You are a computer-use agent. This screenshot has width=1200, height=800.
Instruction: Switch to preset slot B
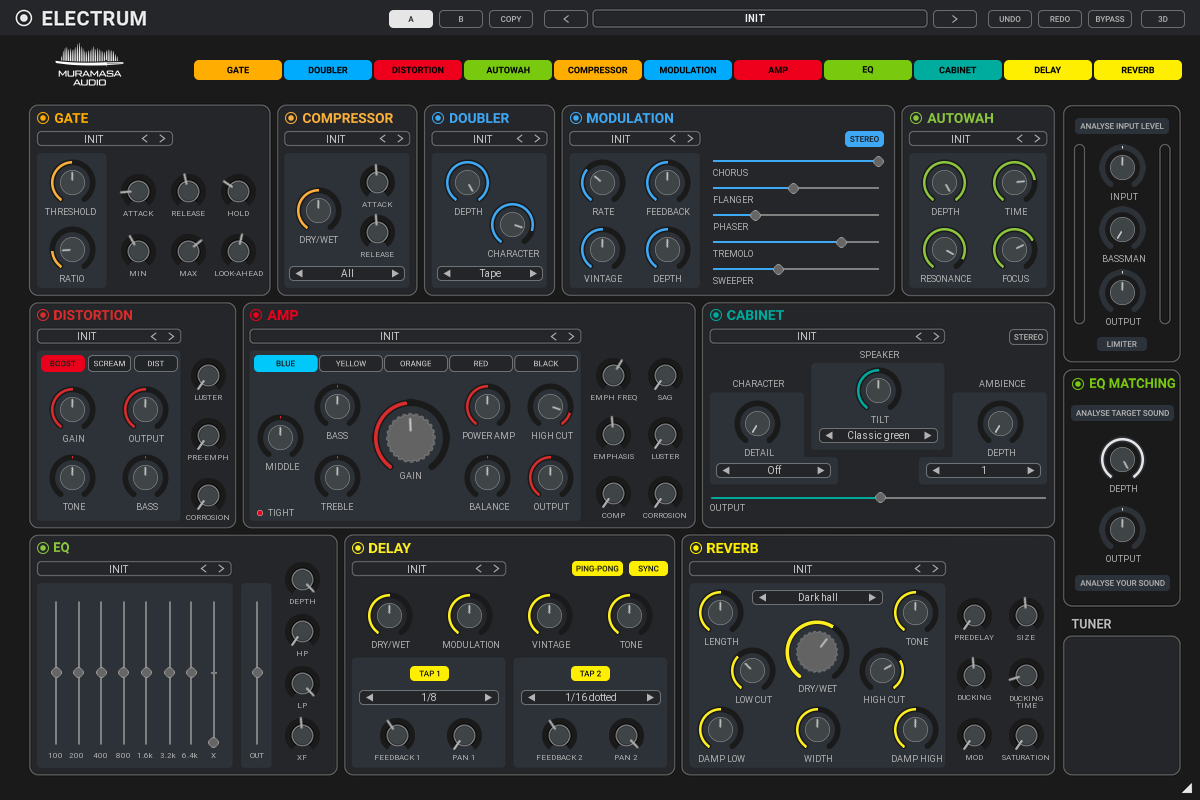tap(460, 18)
